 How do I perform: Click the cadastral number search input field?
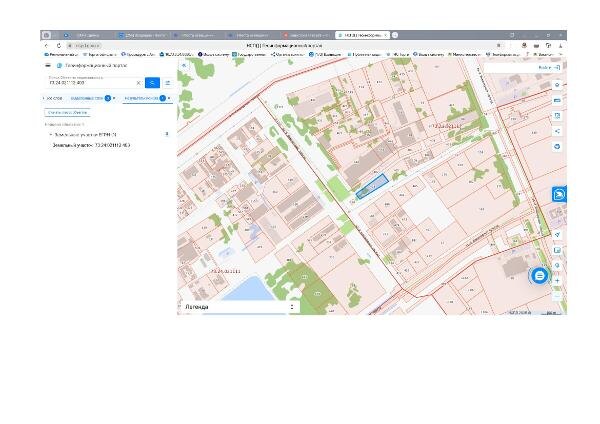click(92, 83)
